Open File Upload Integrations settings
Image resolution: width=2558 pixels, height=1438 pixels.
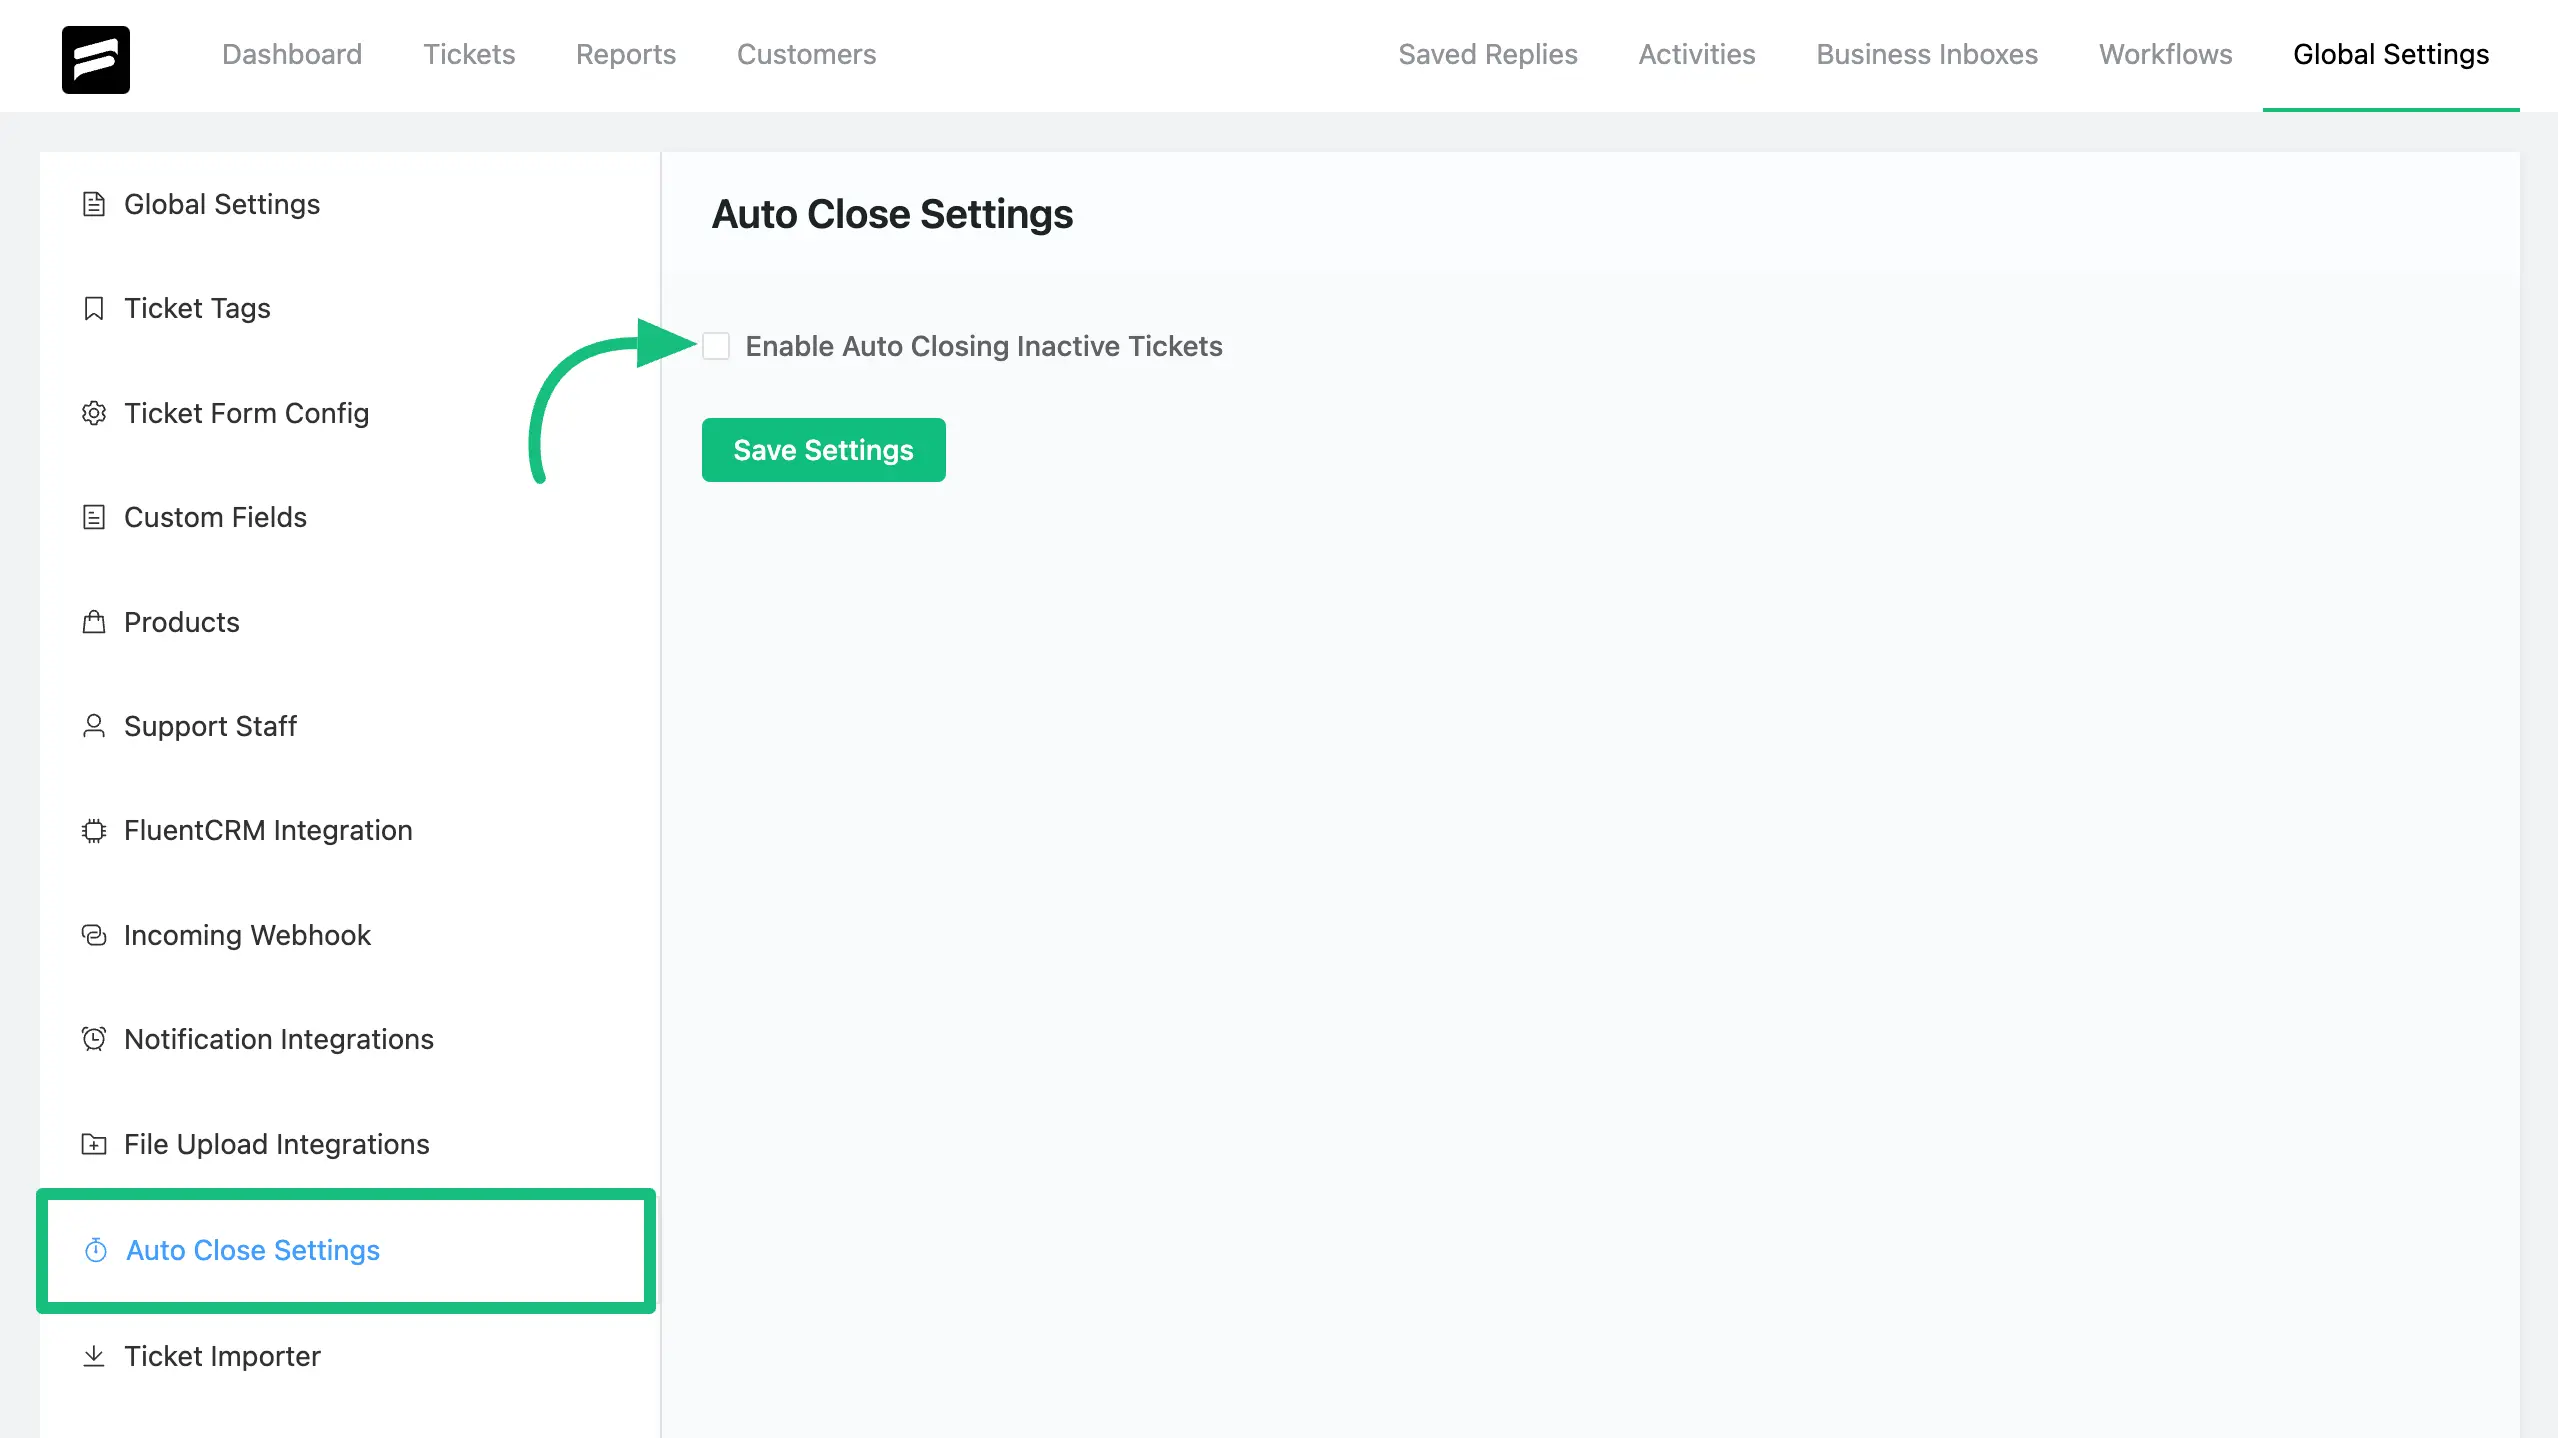350,1144
